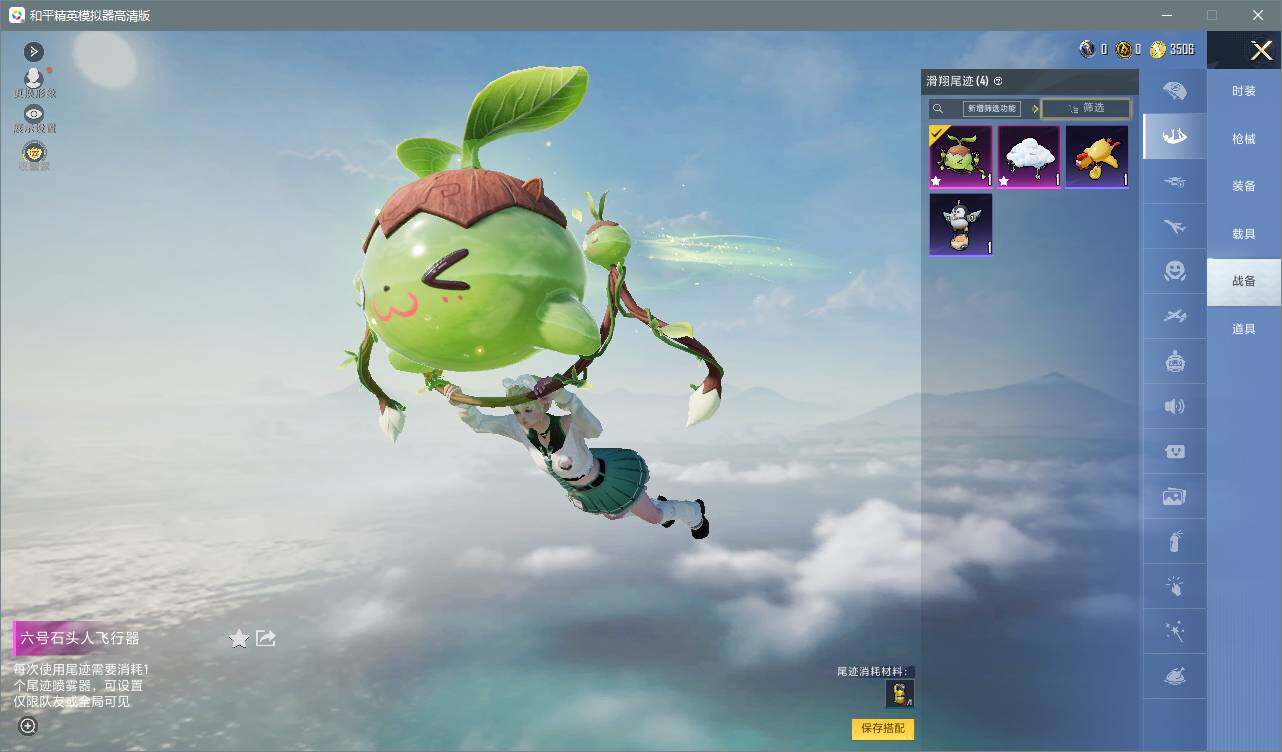Open the spray can category icon
This screenshot has height=752, width=1282.
pos(1175,542)
